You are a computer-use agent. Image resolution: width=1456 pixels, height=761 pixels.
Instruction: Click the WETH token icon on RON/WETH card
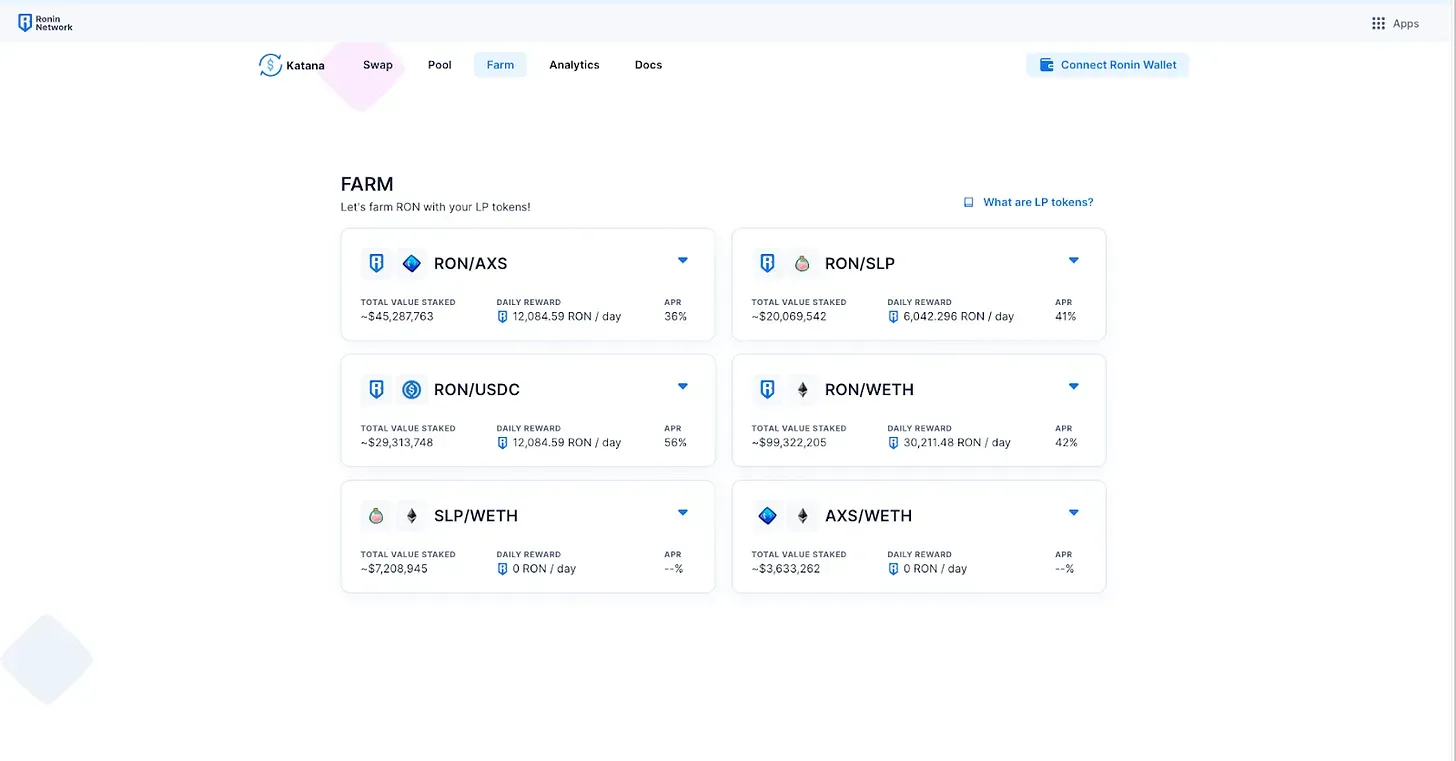coord(802,389)
